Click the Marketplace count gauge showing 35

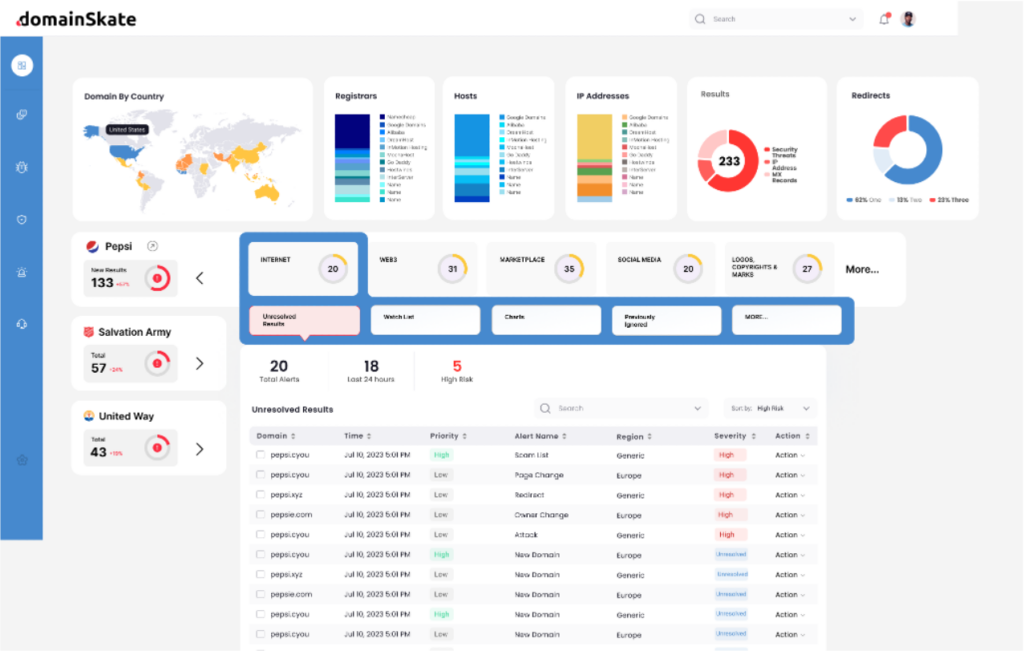[569, 268]
